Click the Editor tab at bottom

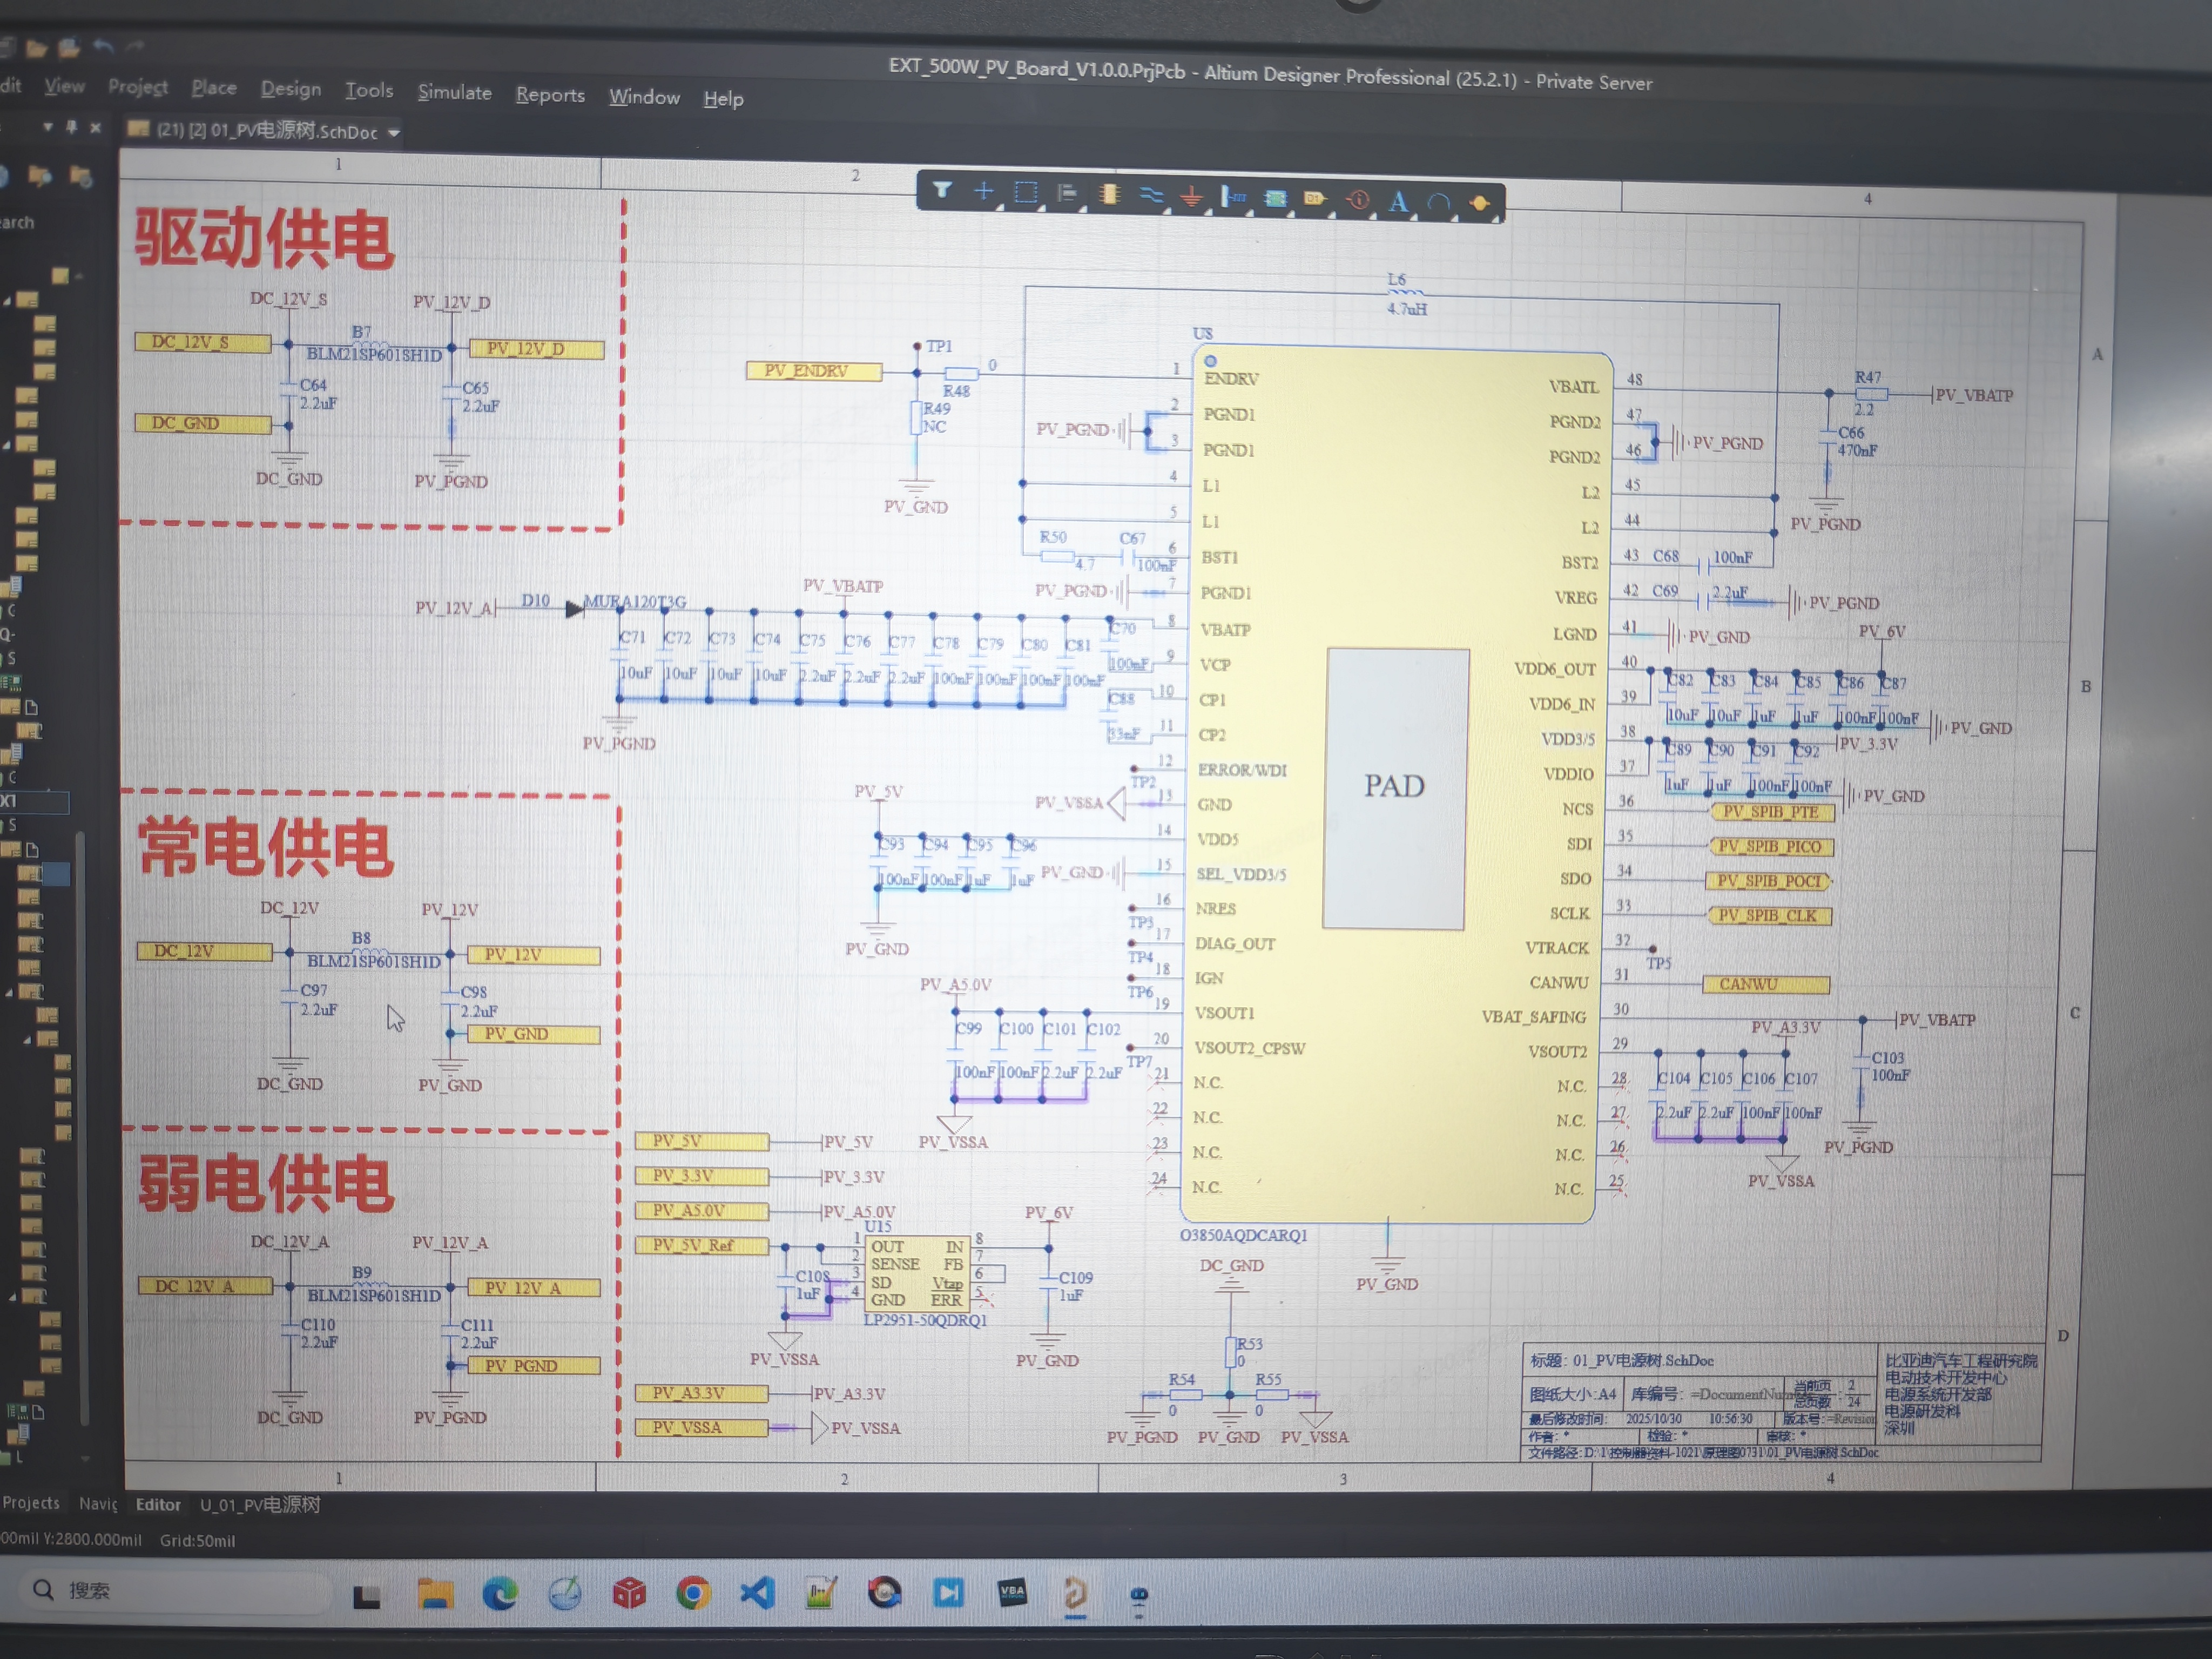pyautogui.click(x=158, y=1504)
